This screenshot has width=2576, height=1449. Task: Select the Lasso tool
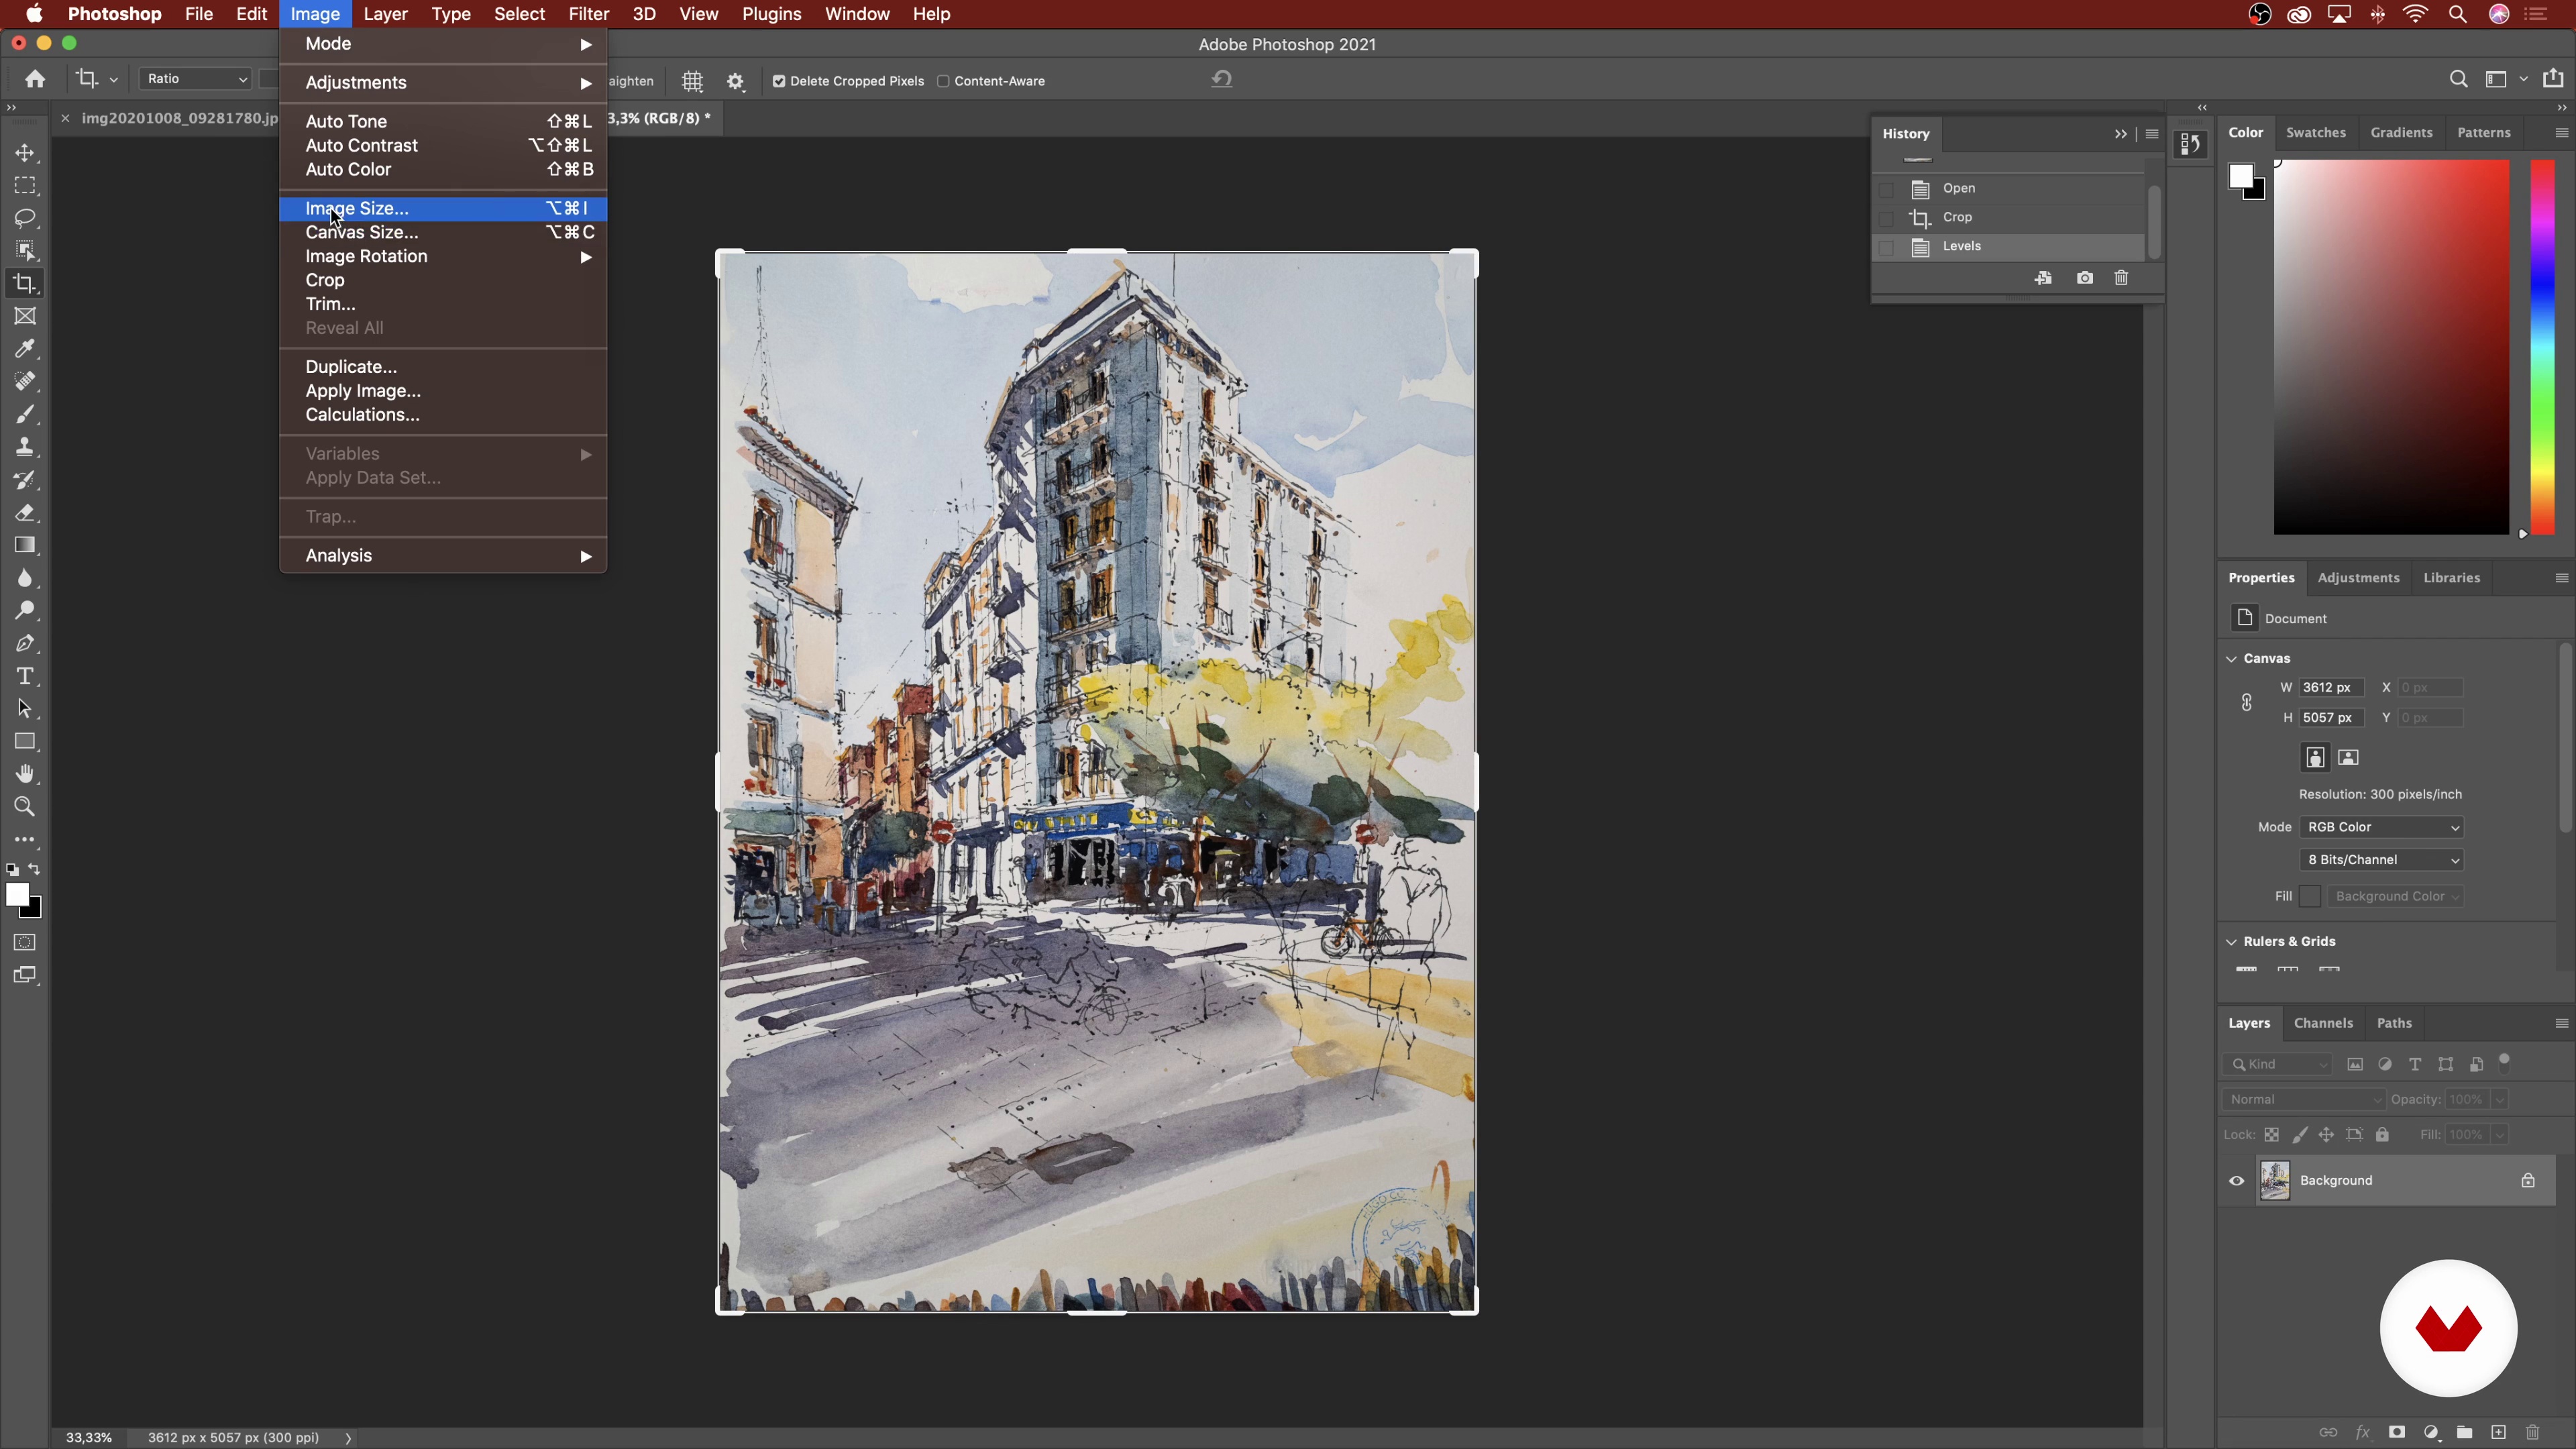click(25, 218)
